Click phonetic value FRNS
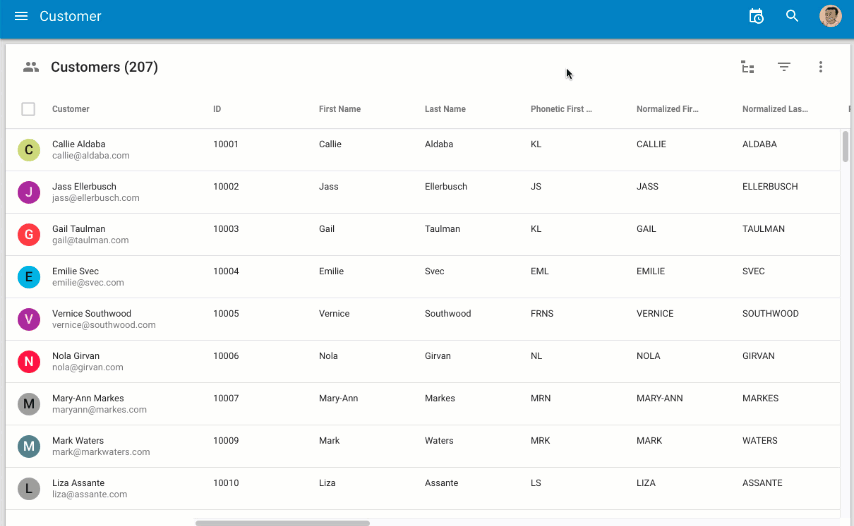This screenshot has height=526, width=854. [542, 313]
